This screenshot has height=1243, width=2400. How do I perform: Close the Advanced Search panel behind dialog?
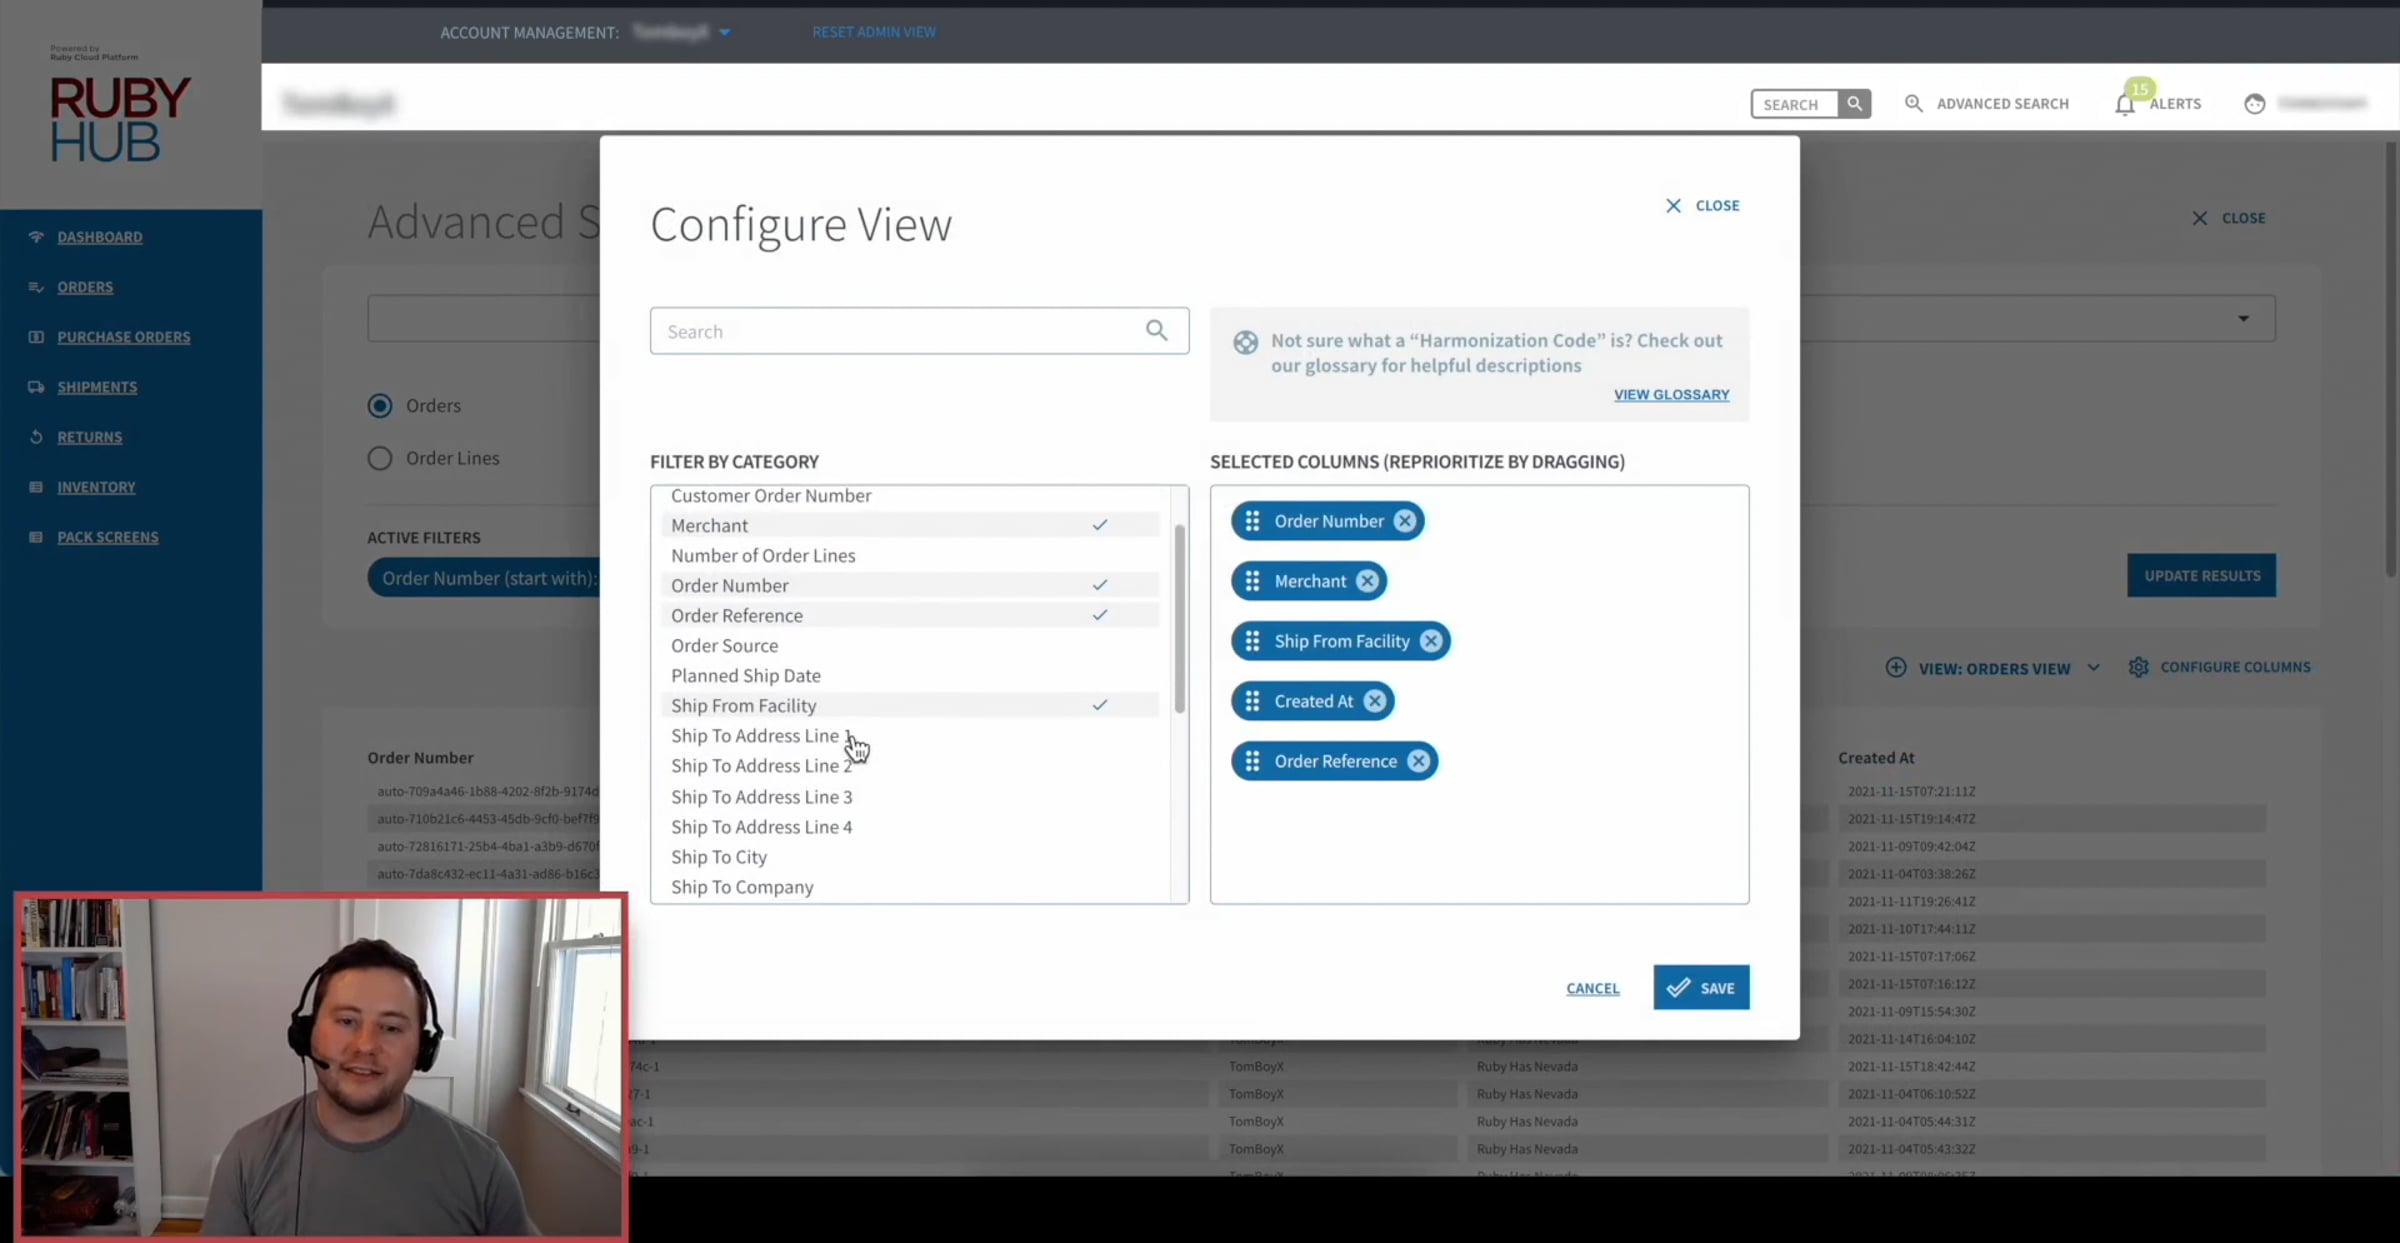coord(2229,218)
